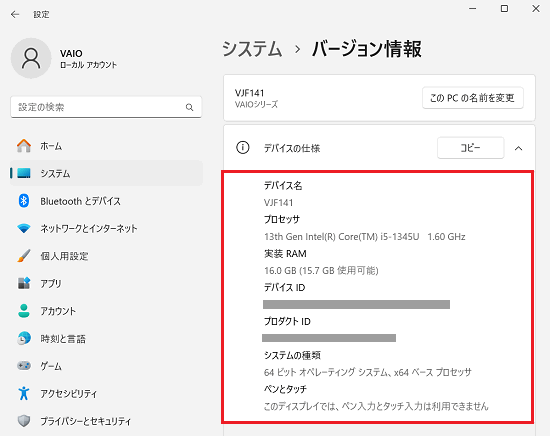Click the コピー button for device specs
The image size is (550, 436).
(x=470, y=148)
